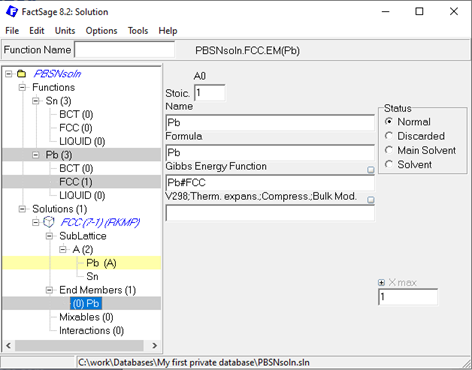Screen dimensions: 472x370
Task: Select FCC (1) under Pb
Action: pos(76,182)
